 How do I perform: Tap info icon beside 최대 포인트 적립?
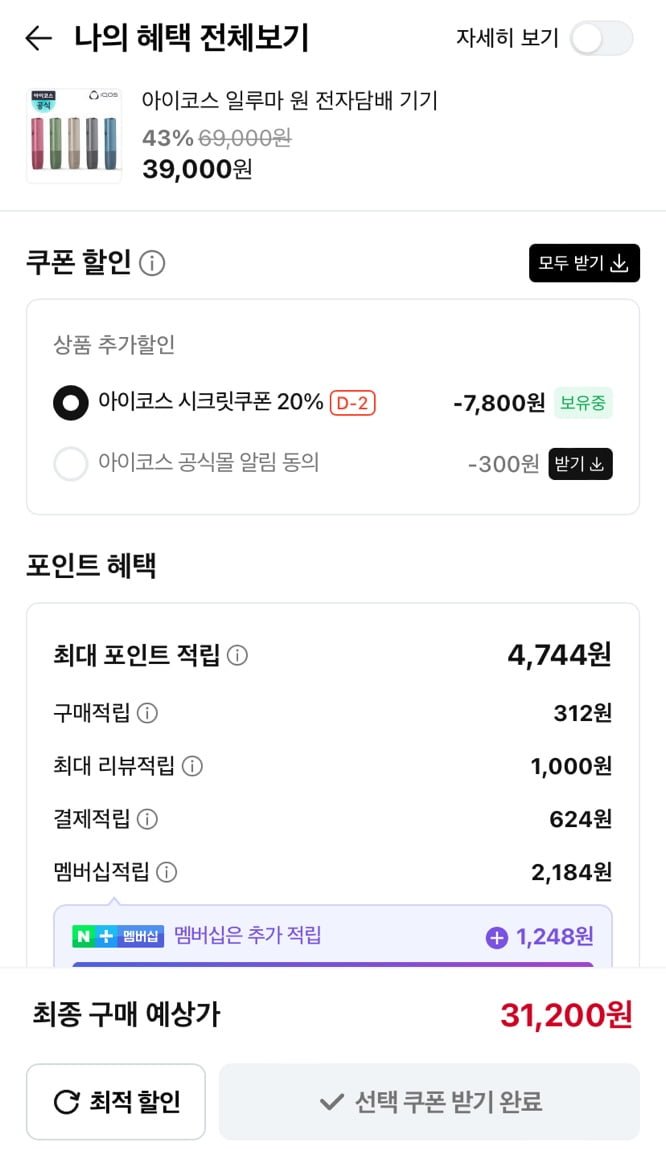pos(237,656)
